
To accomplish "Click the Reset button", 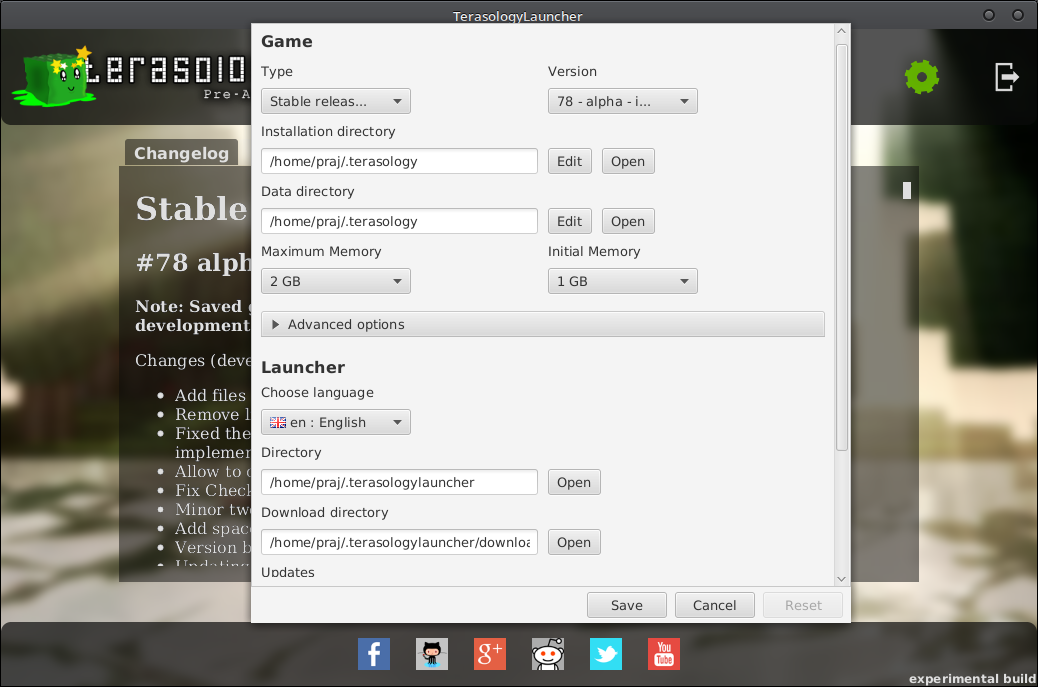I will point(803,605).
